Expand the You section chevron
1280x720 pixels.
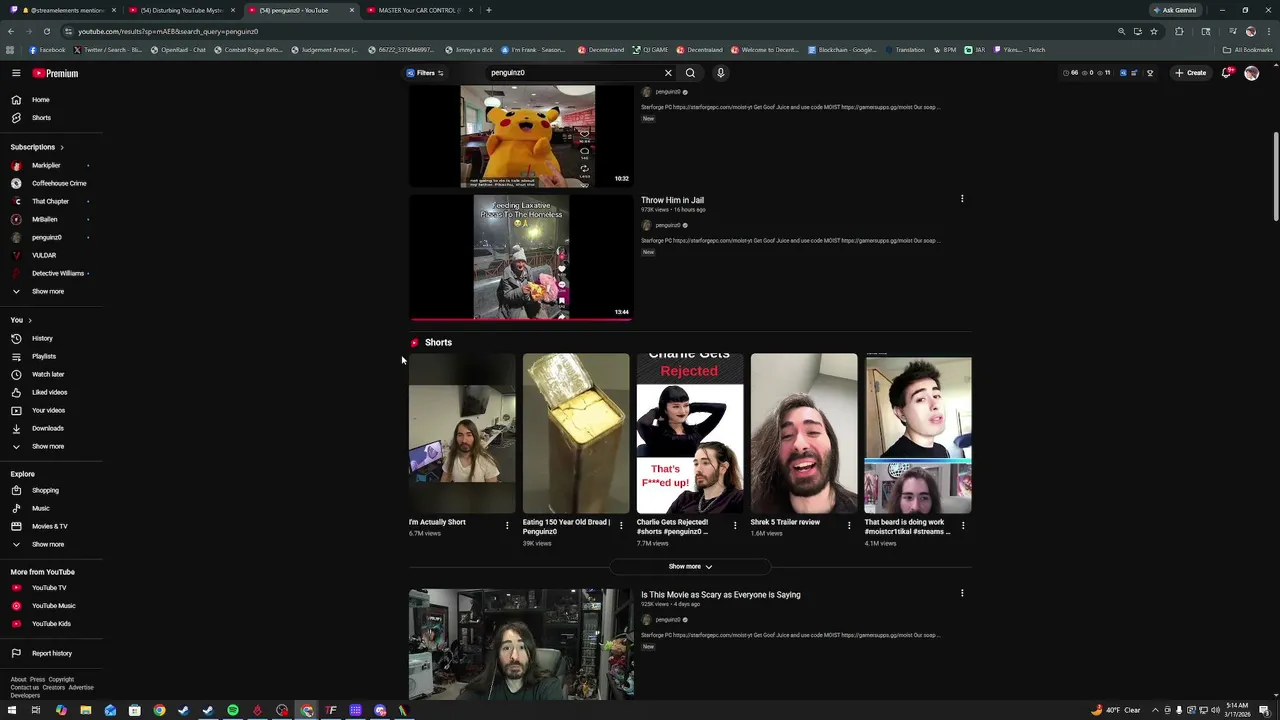pyautogui.click(x=30, y=320)
